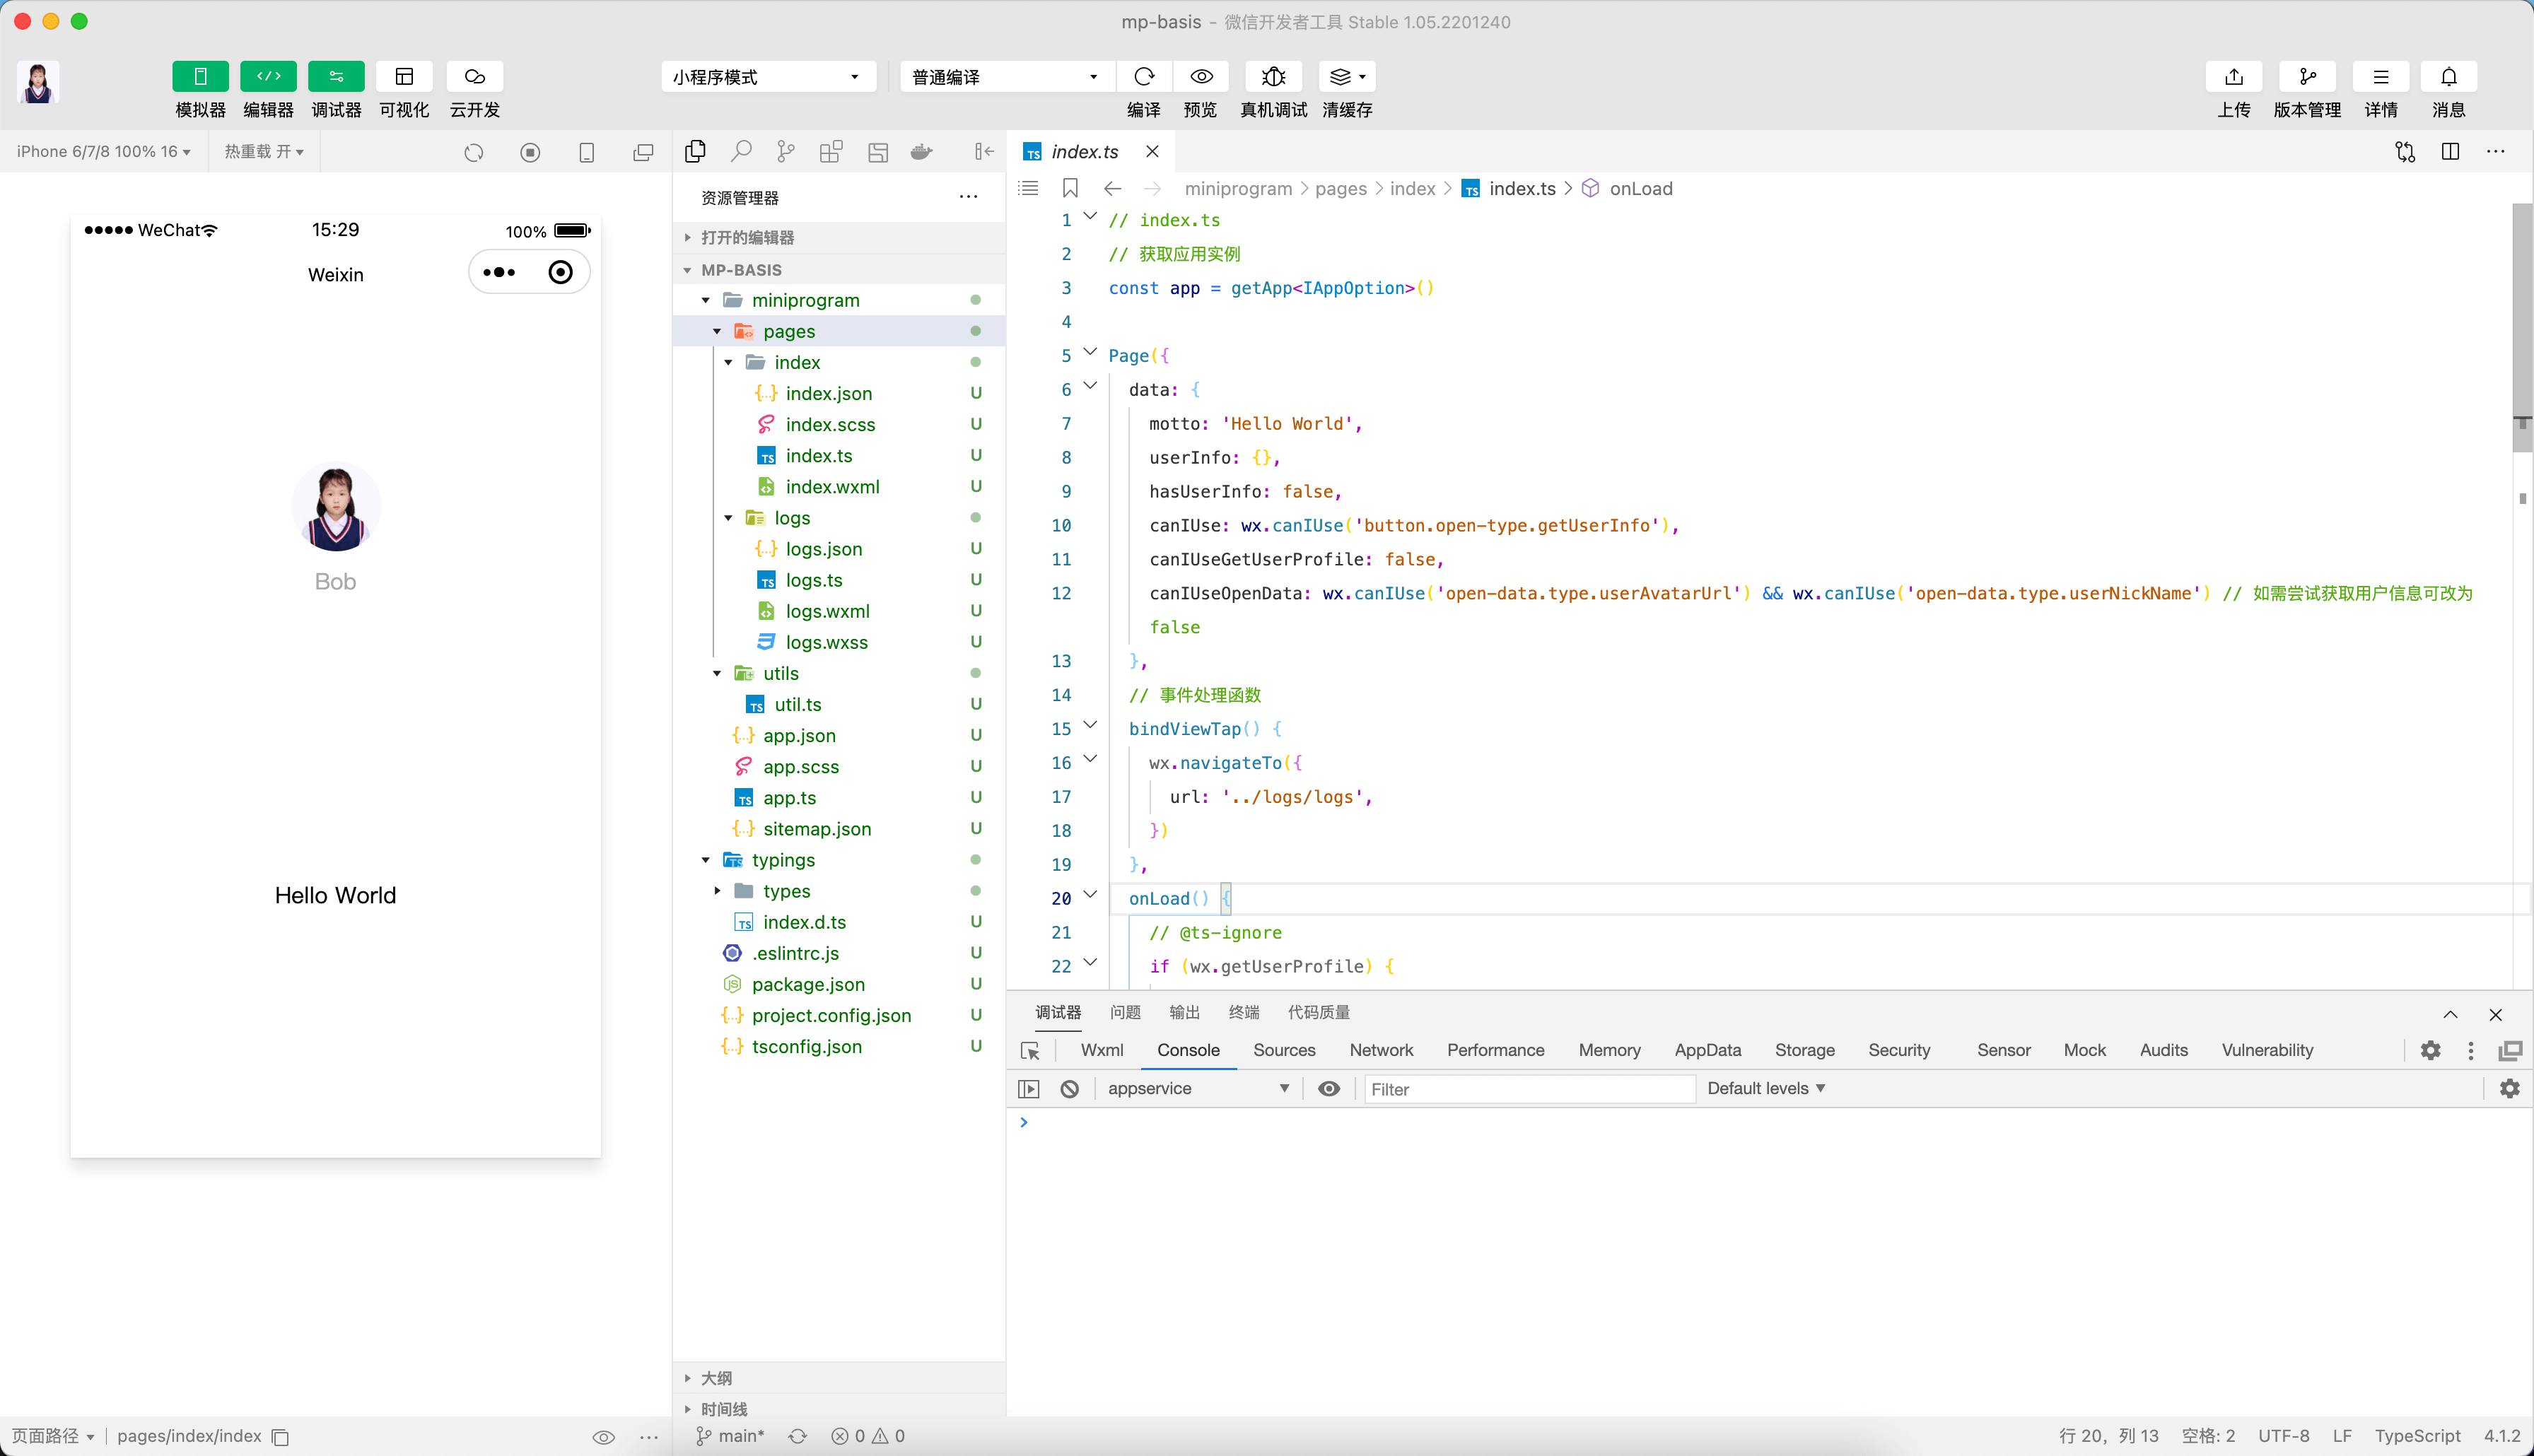Open the source control branch icon
The width and height of the screenshot is (2534, 1456).
[786, 151]
